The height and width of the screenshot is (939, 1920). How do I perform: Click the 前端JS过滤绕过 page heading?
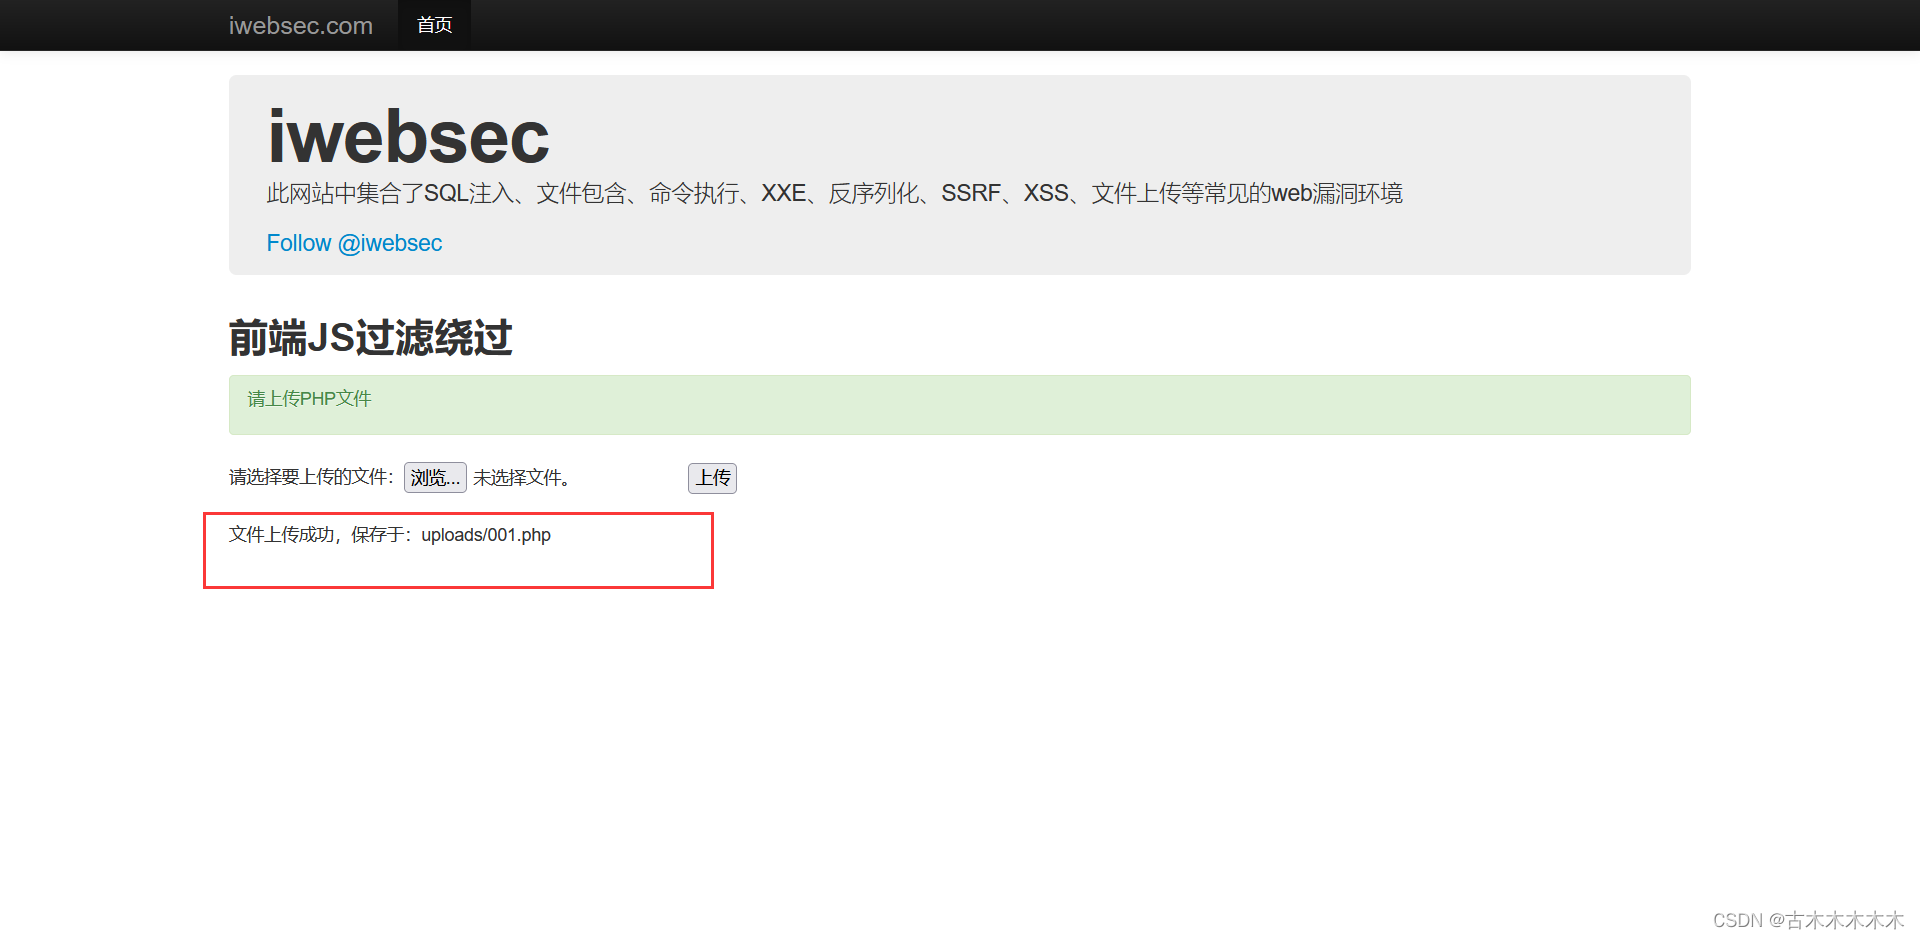pyautogui.click(x=370, y=338)
